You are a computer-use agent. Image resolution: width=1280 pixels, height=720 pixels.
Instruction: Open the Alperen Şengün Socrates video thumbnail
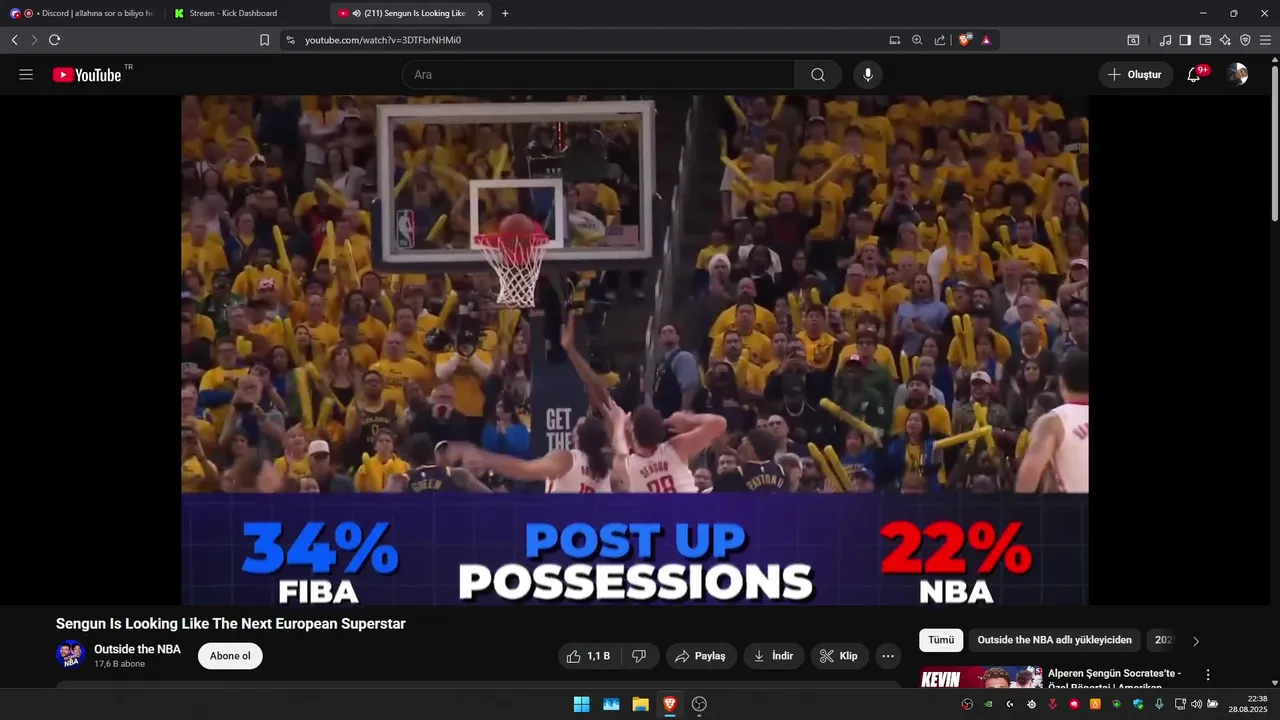981,677
